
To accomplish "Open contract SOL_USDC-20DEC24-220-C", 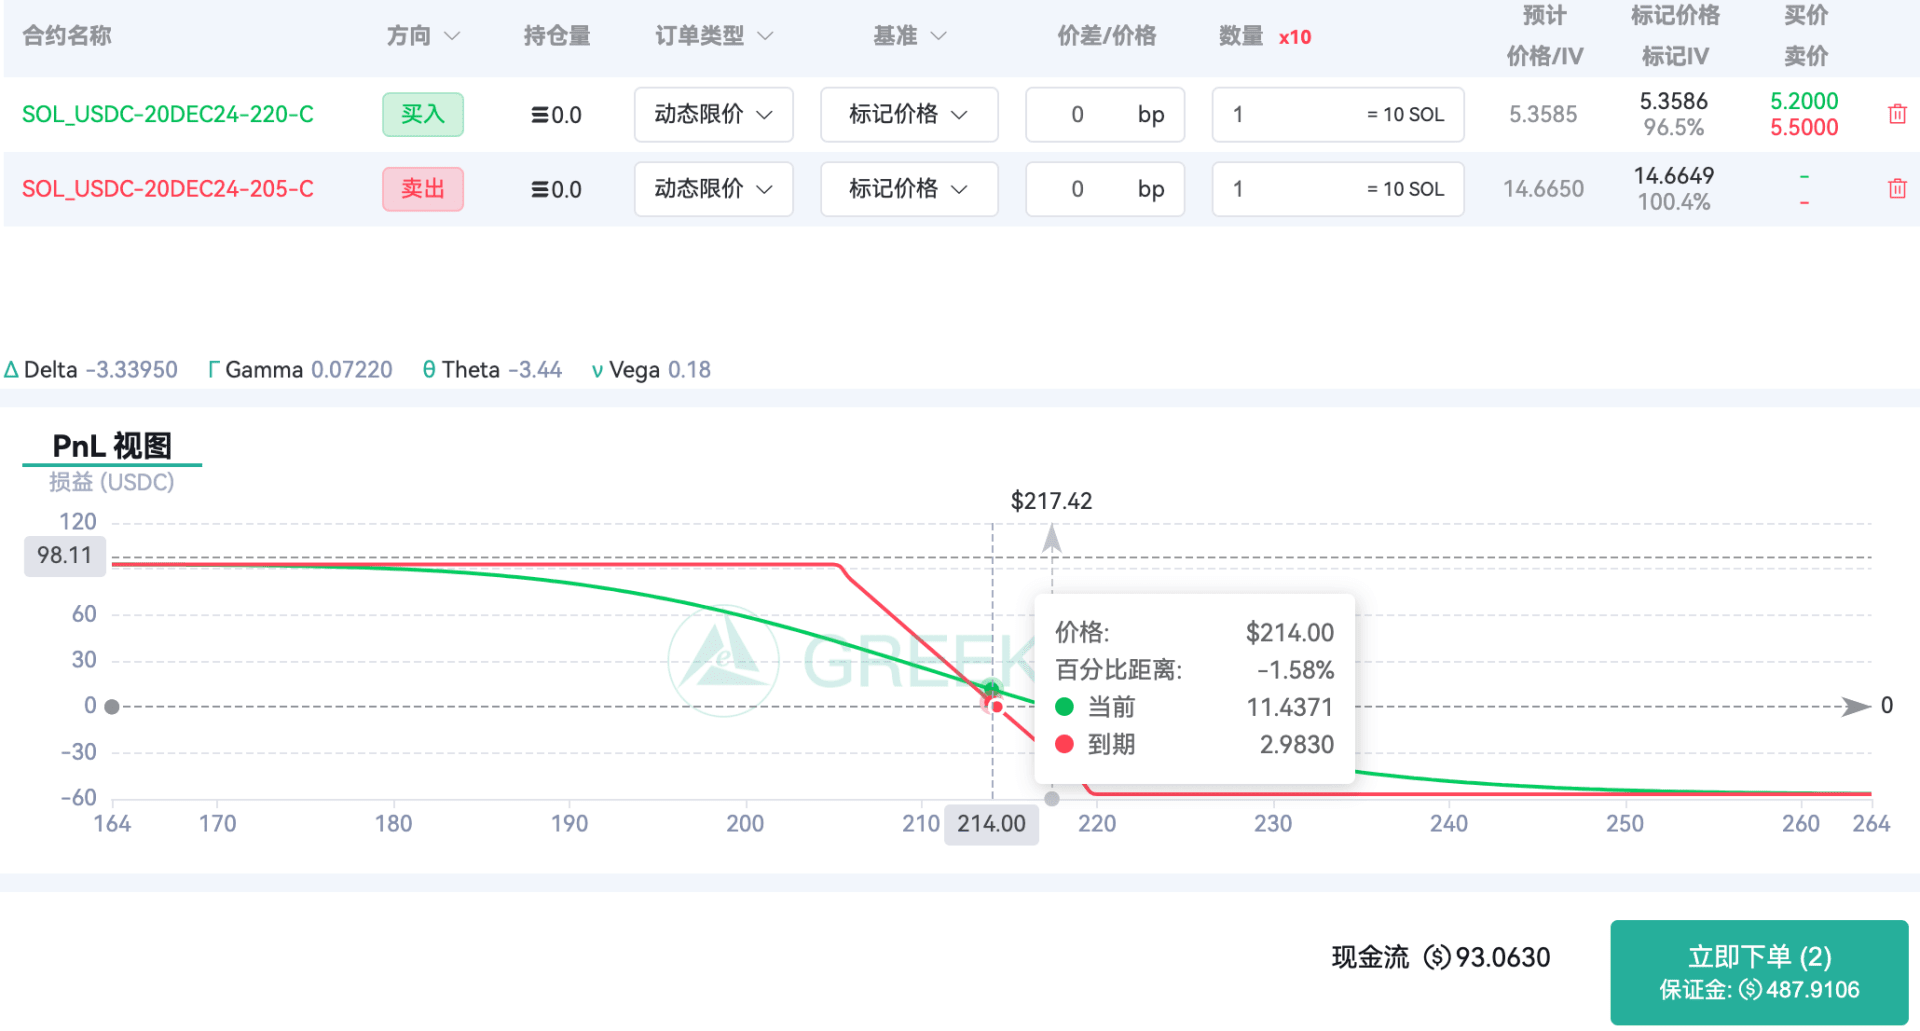I will [x=168, y=114].
